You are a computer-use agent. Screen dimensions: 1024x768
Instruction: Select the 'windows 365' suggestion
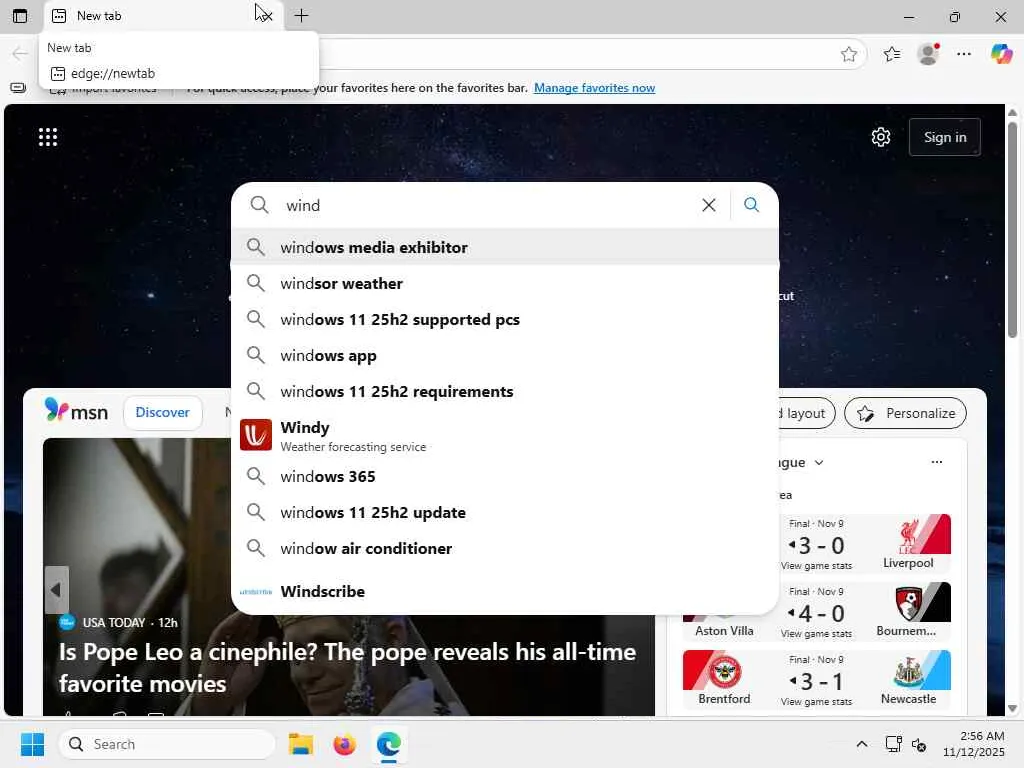505,476
